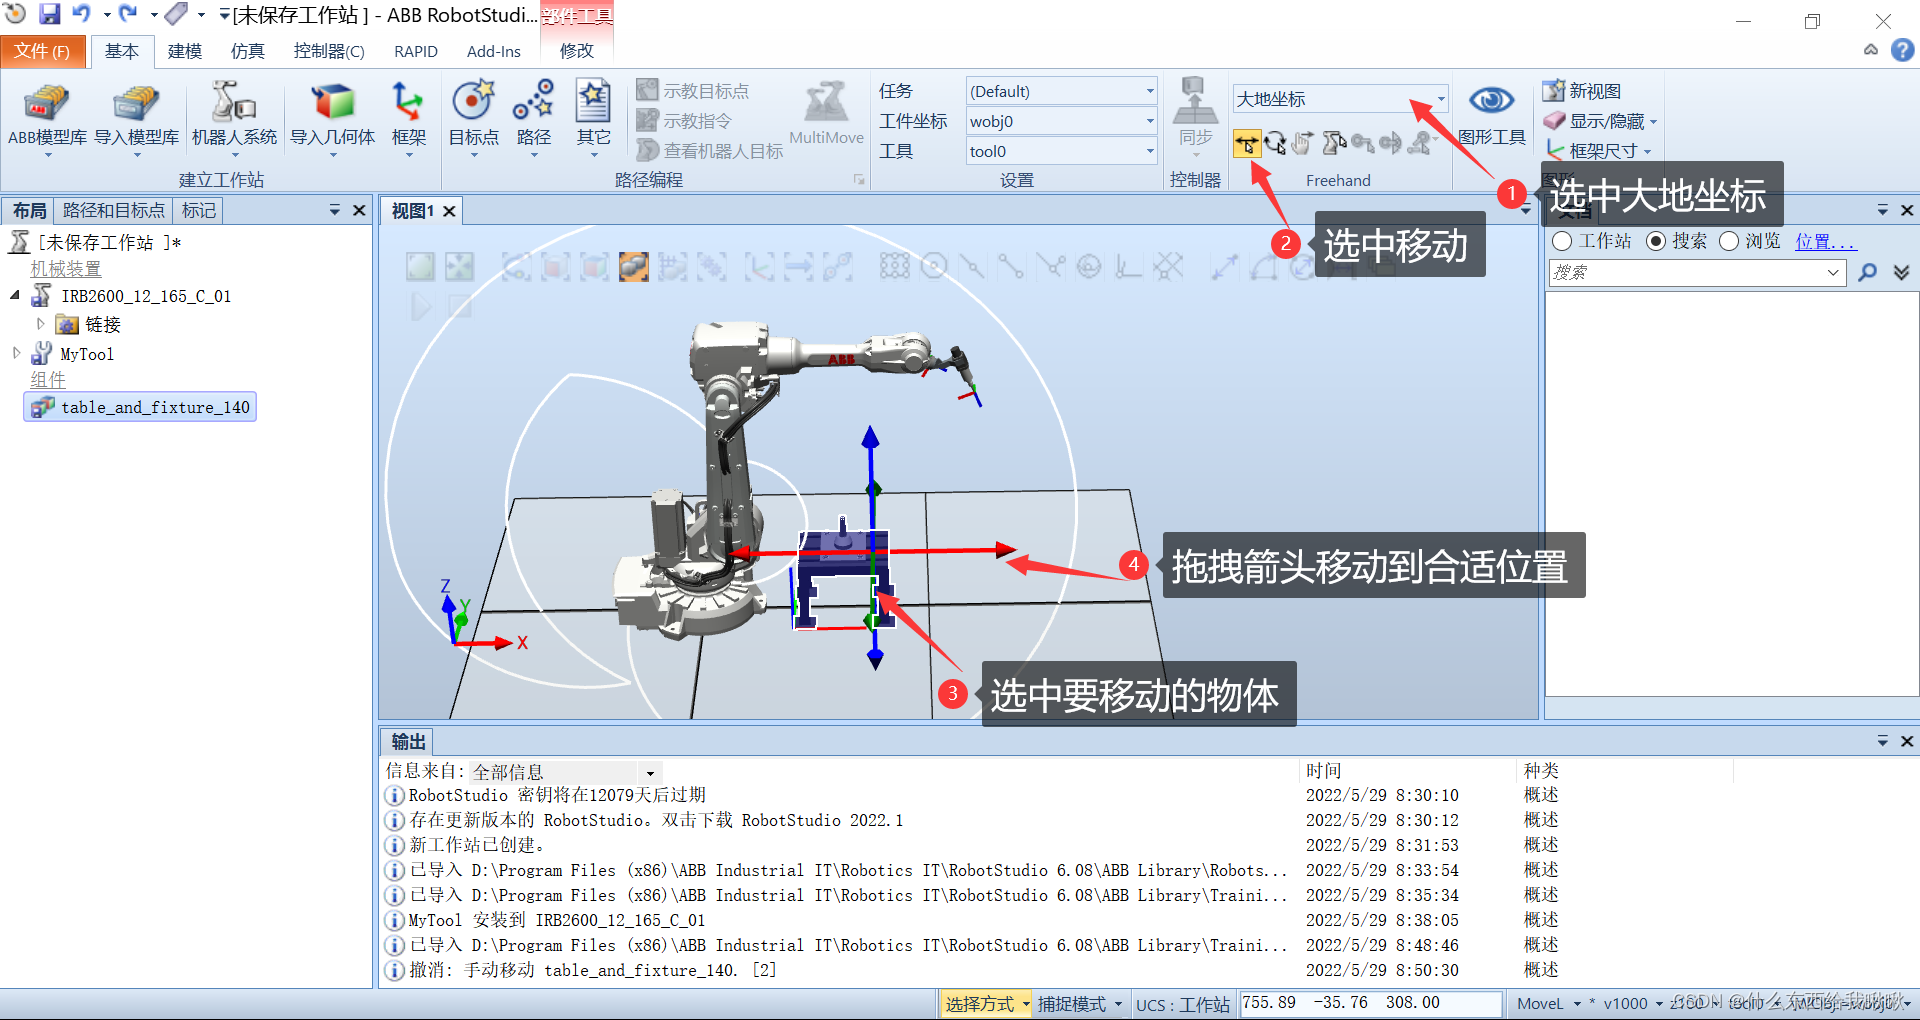This screenshot has height=1020, width=1920.
Task: Select the Freehand rotate tool
Action: pos(1275,144)
